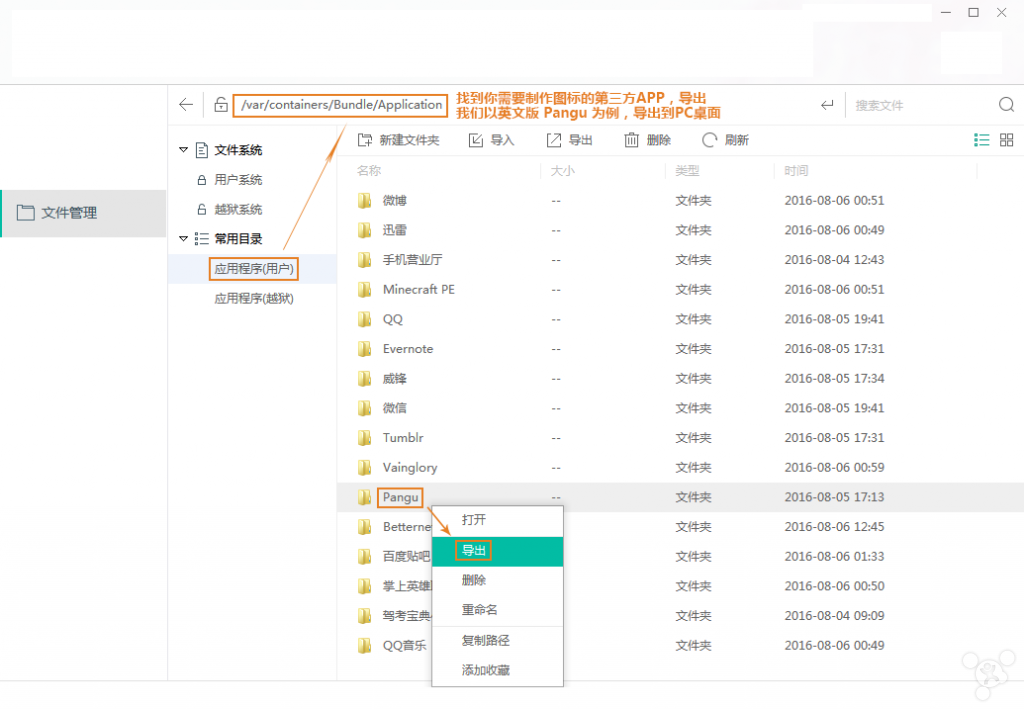Image resolution: width=1024 pixels, height=710 pixels.
Task: Click the lock icon beside the path
Action: (221, 105)
